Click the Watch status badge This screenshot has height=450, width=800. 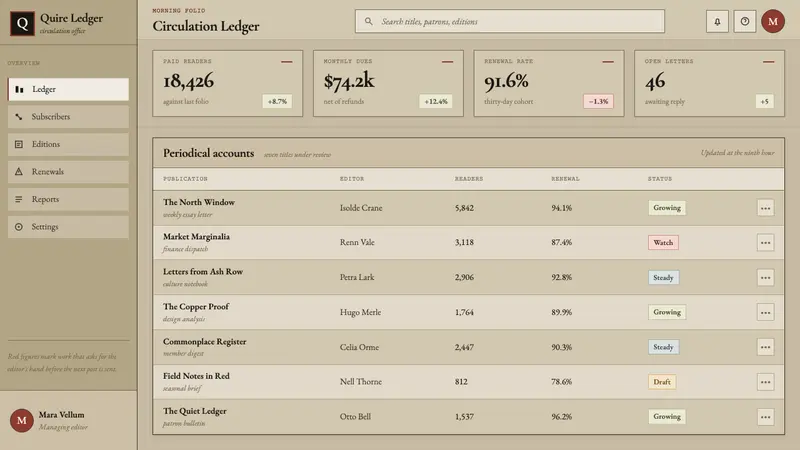[x=663, y=243]
